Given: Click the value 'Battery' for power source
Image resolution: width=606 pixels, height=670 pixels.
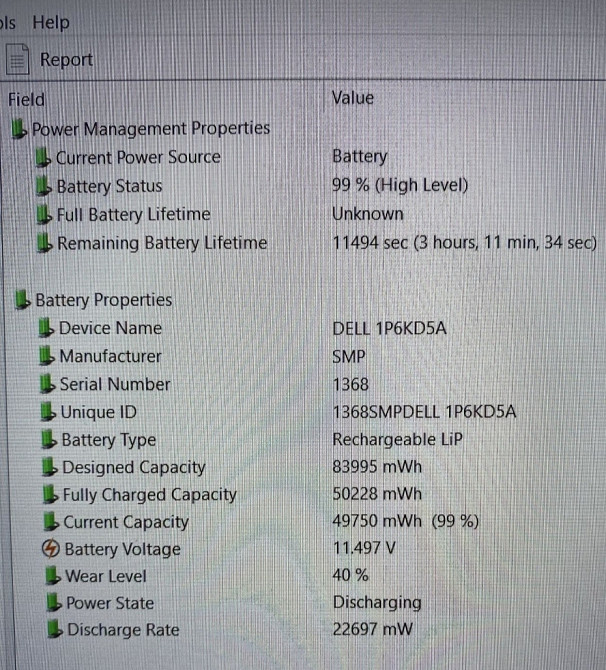Looking at the screenshot, I should point(360,156).
